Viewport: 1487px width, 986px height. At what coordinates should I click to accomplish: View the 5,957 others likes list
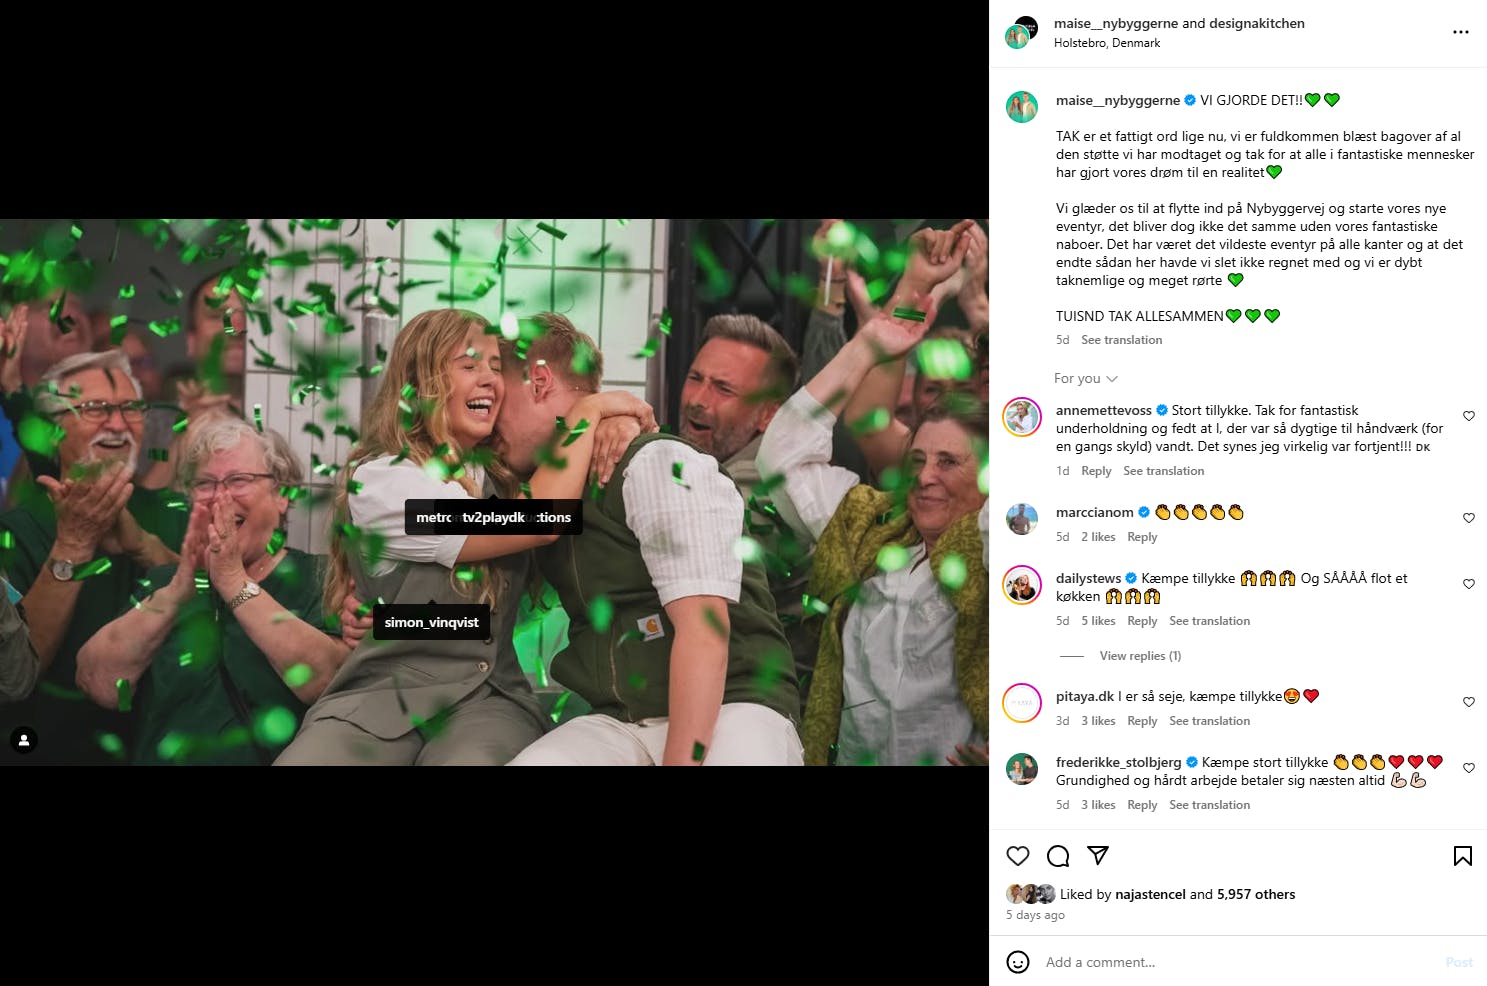[1256, 894]
